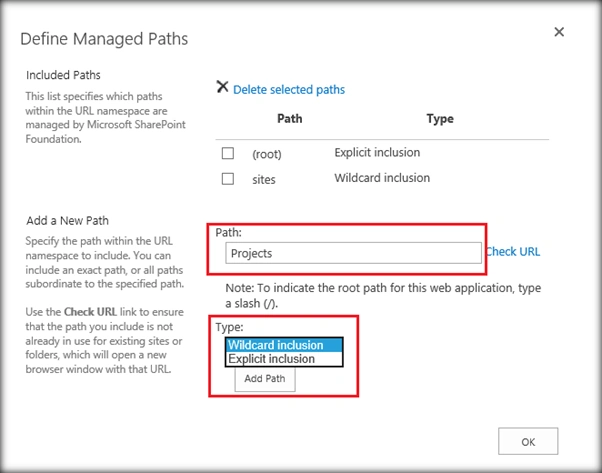Select the sites path entry text
The height and width of the screenshot is (473, 602).
tap(264, 179)
